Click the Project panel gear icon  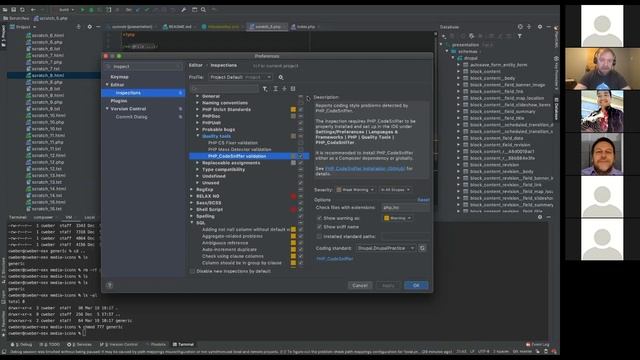point(89,27)
